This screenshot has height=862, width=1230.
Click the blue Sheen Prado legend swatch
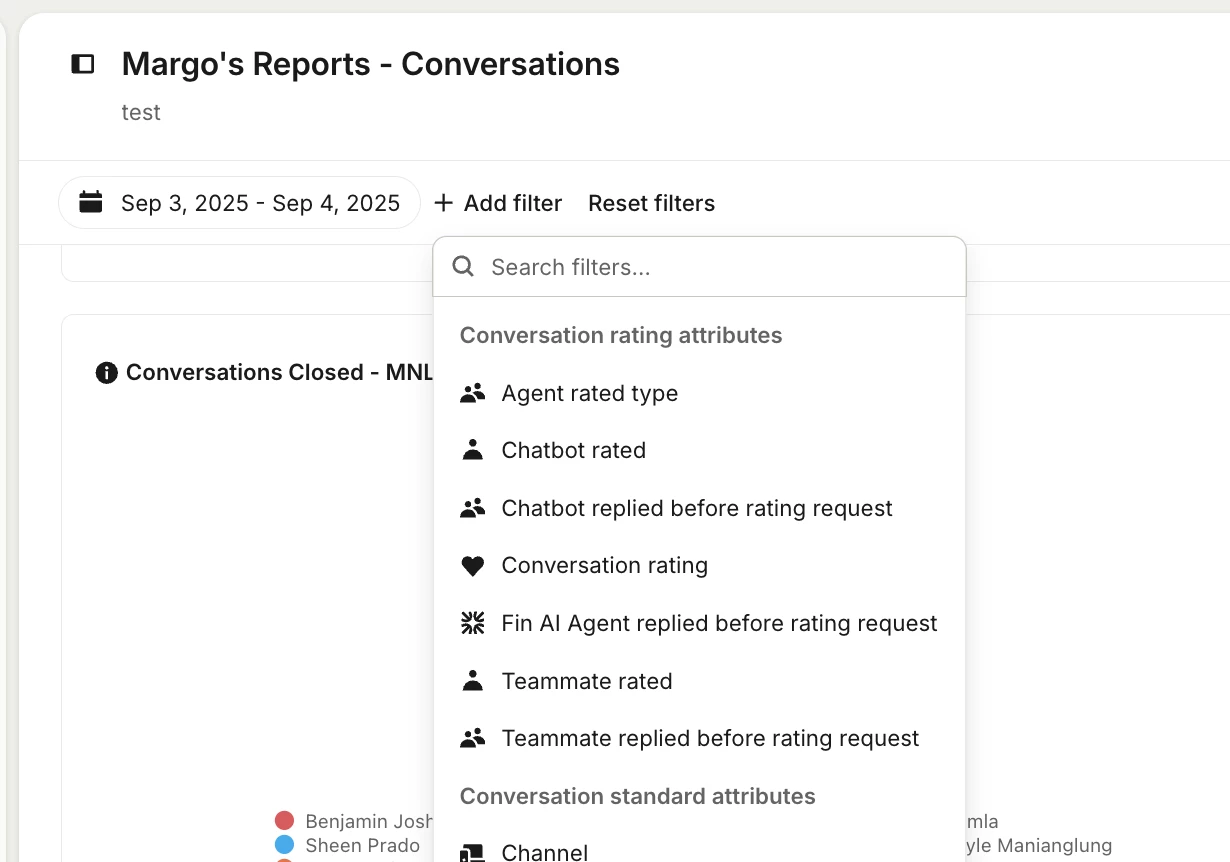coord(284,845)
